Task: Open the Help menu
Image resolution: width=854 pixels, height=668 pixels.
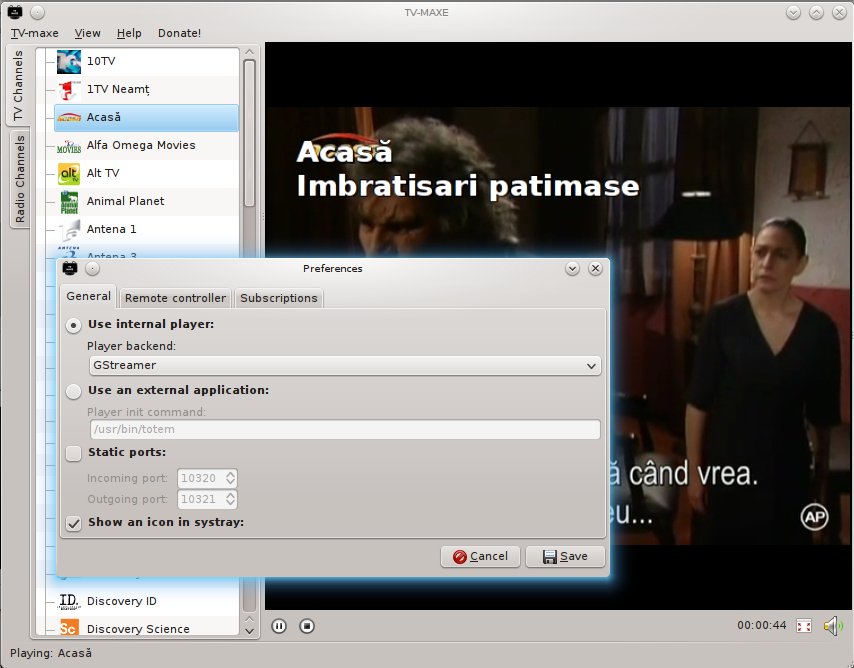Action: [129, 33]
